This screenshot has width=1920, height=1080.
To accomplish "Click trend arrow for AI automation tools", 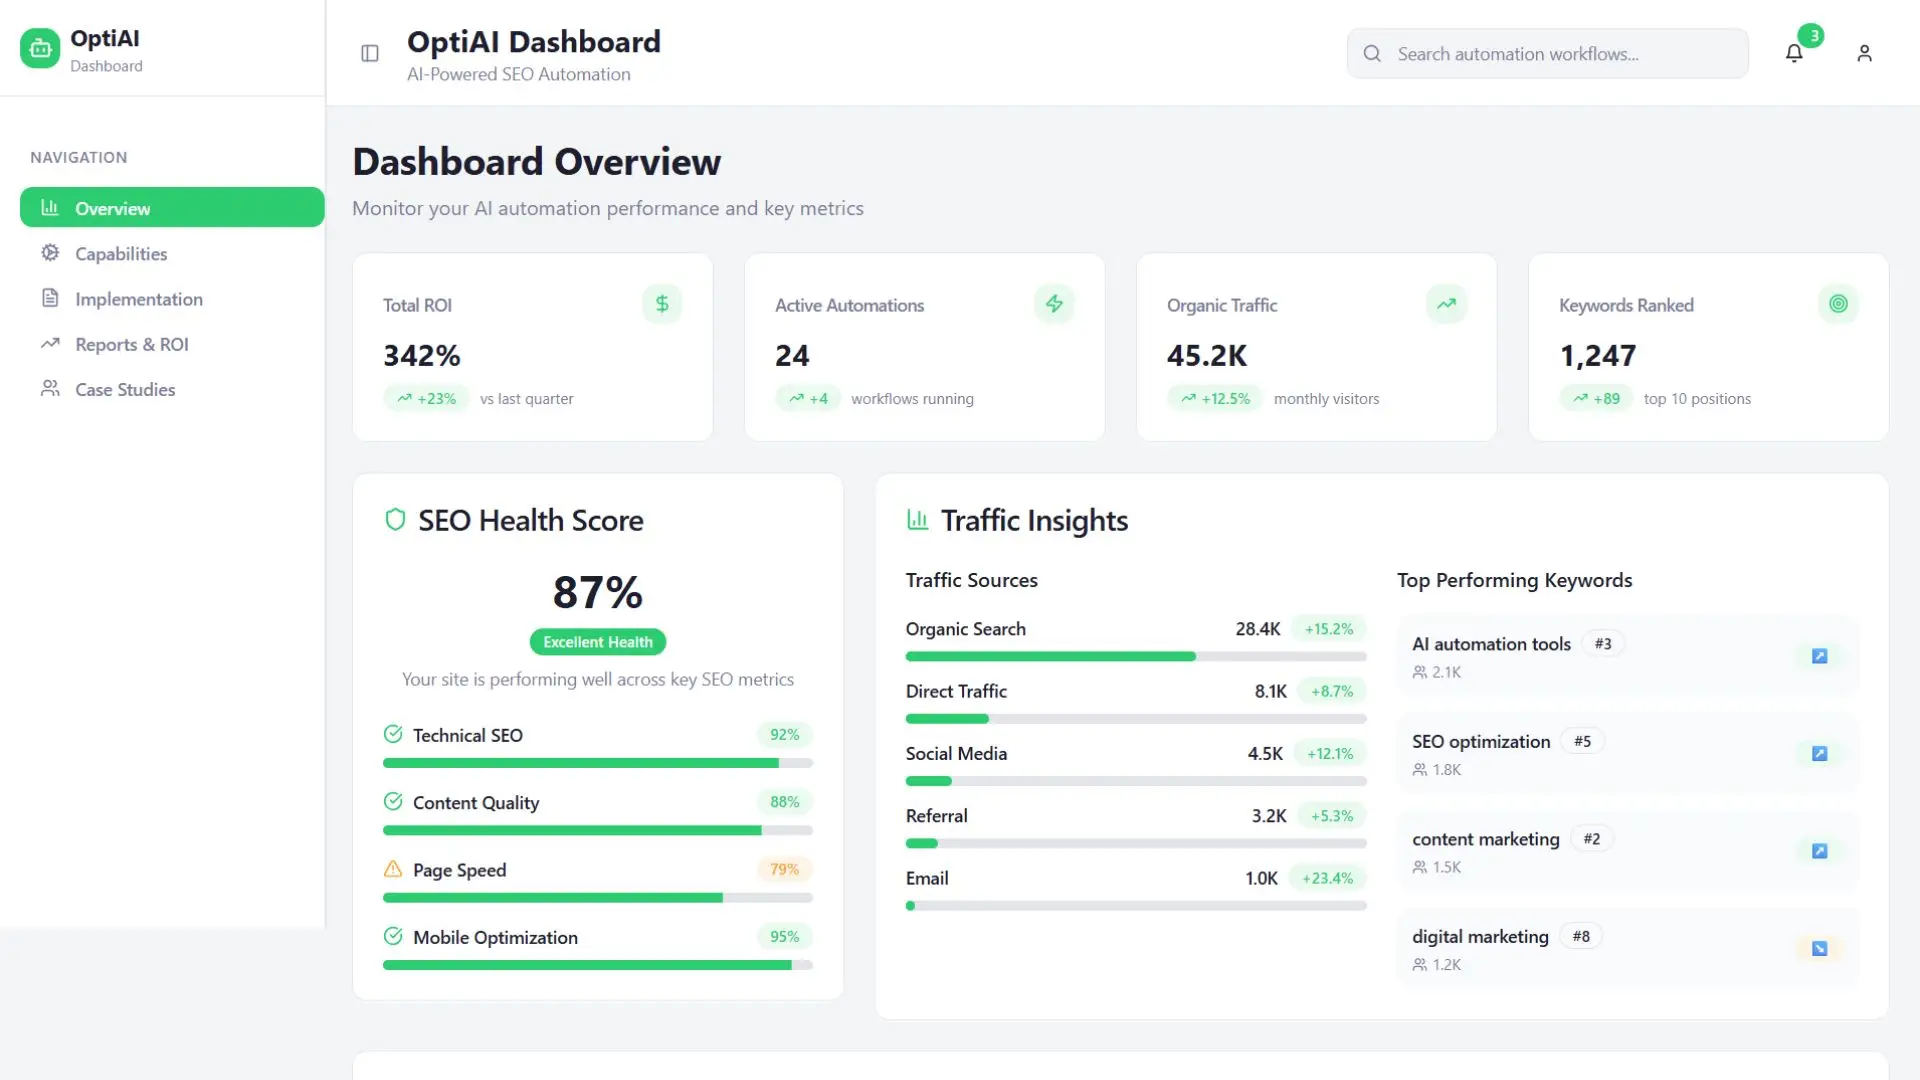I will click(x=1819, y=656).
